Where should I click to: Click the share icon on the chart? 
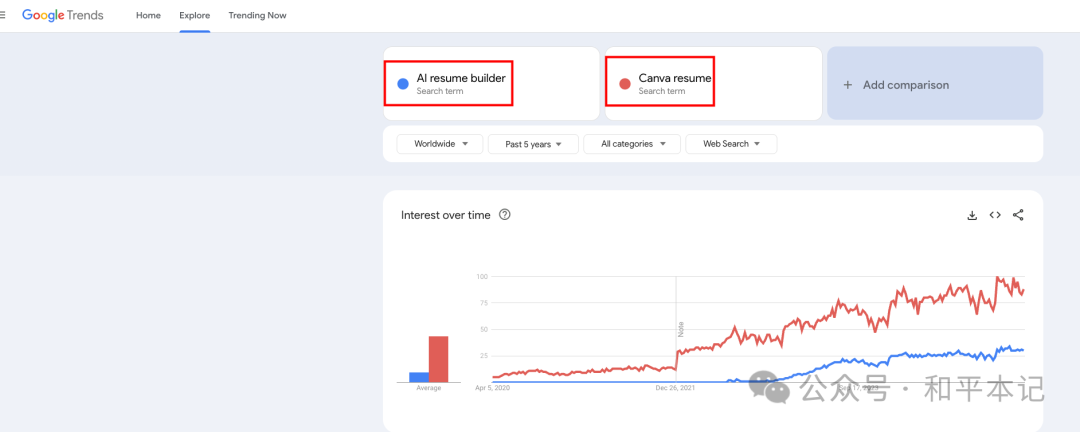[x=1018, y=215]
